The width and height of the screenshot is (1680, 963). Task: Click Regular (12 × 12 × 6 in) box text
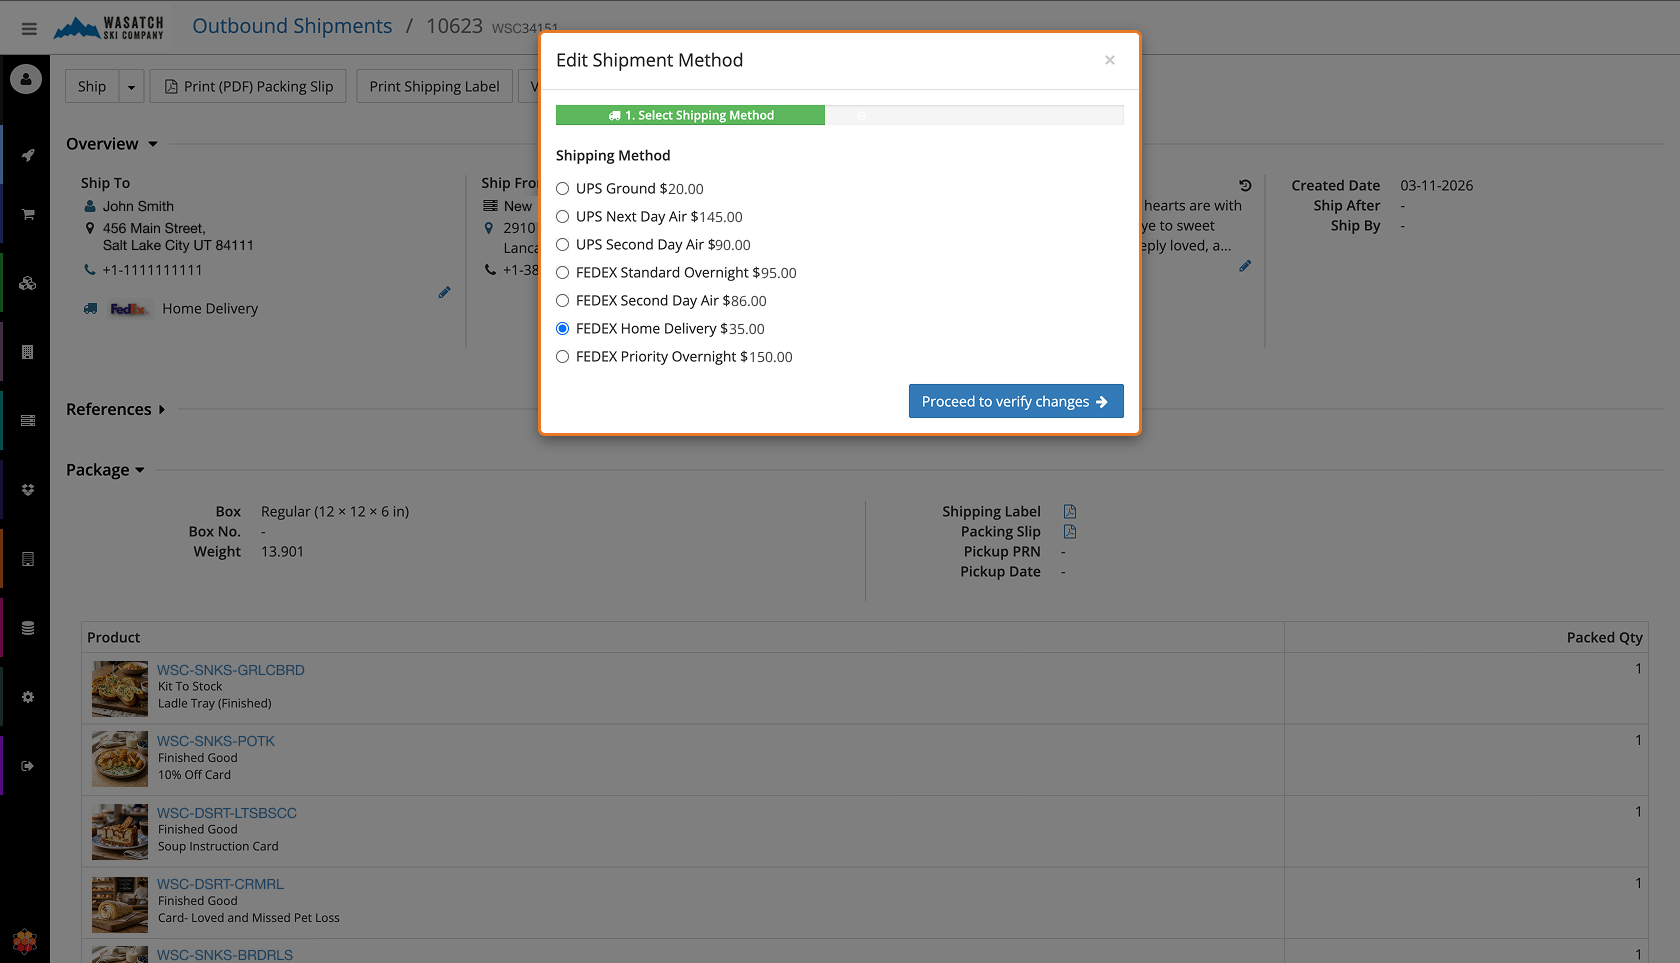click(x=335, y=512)
